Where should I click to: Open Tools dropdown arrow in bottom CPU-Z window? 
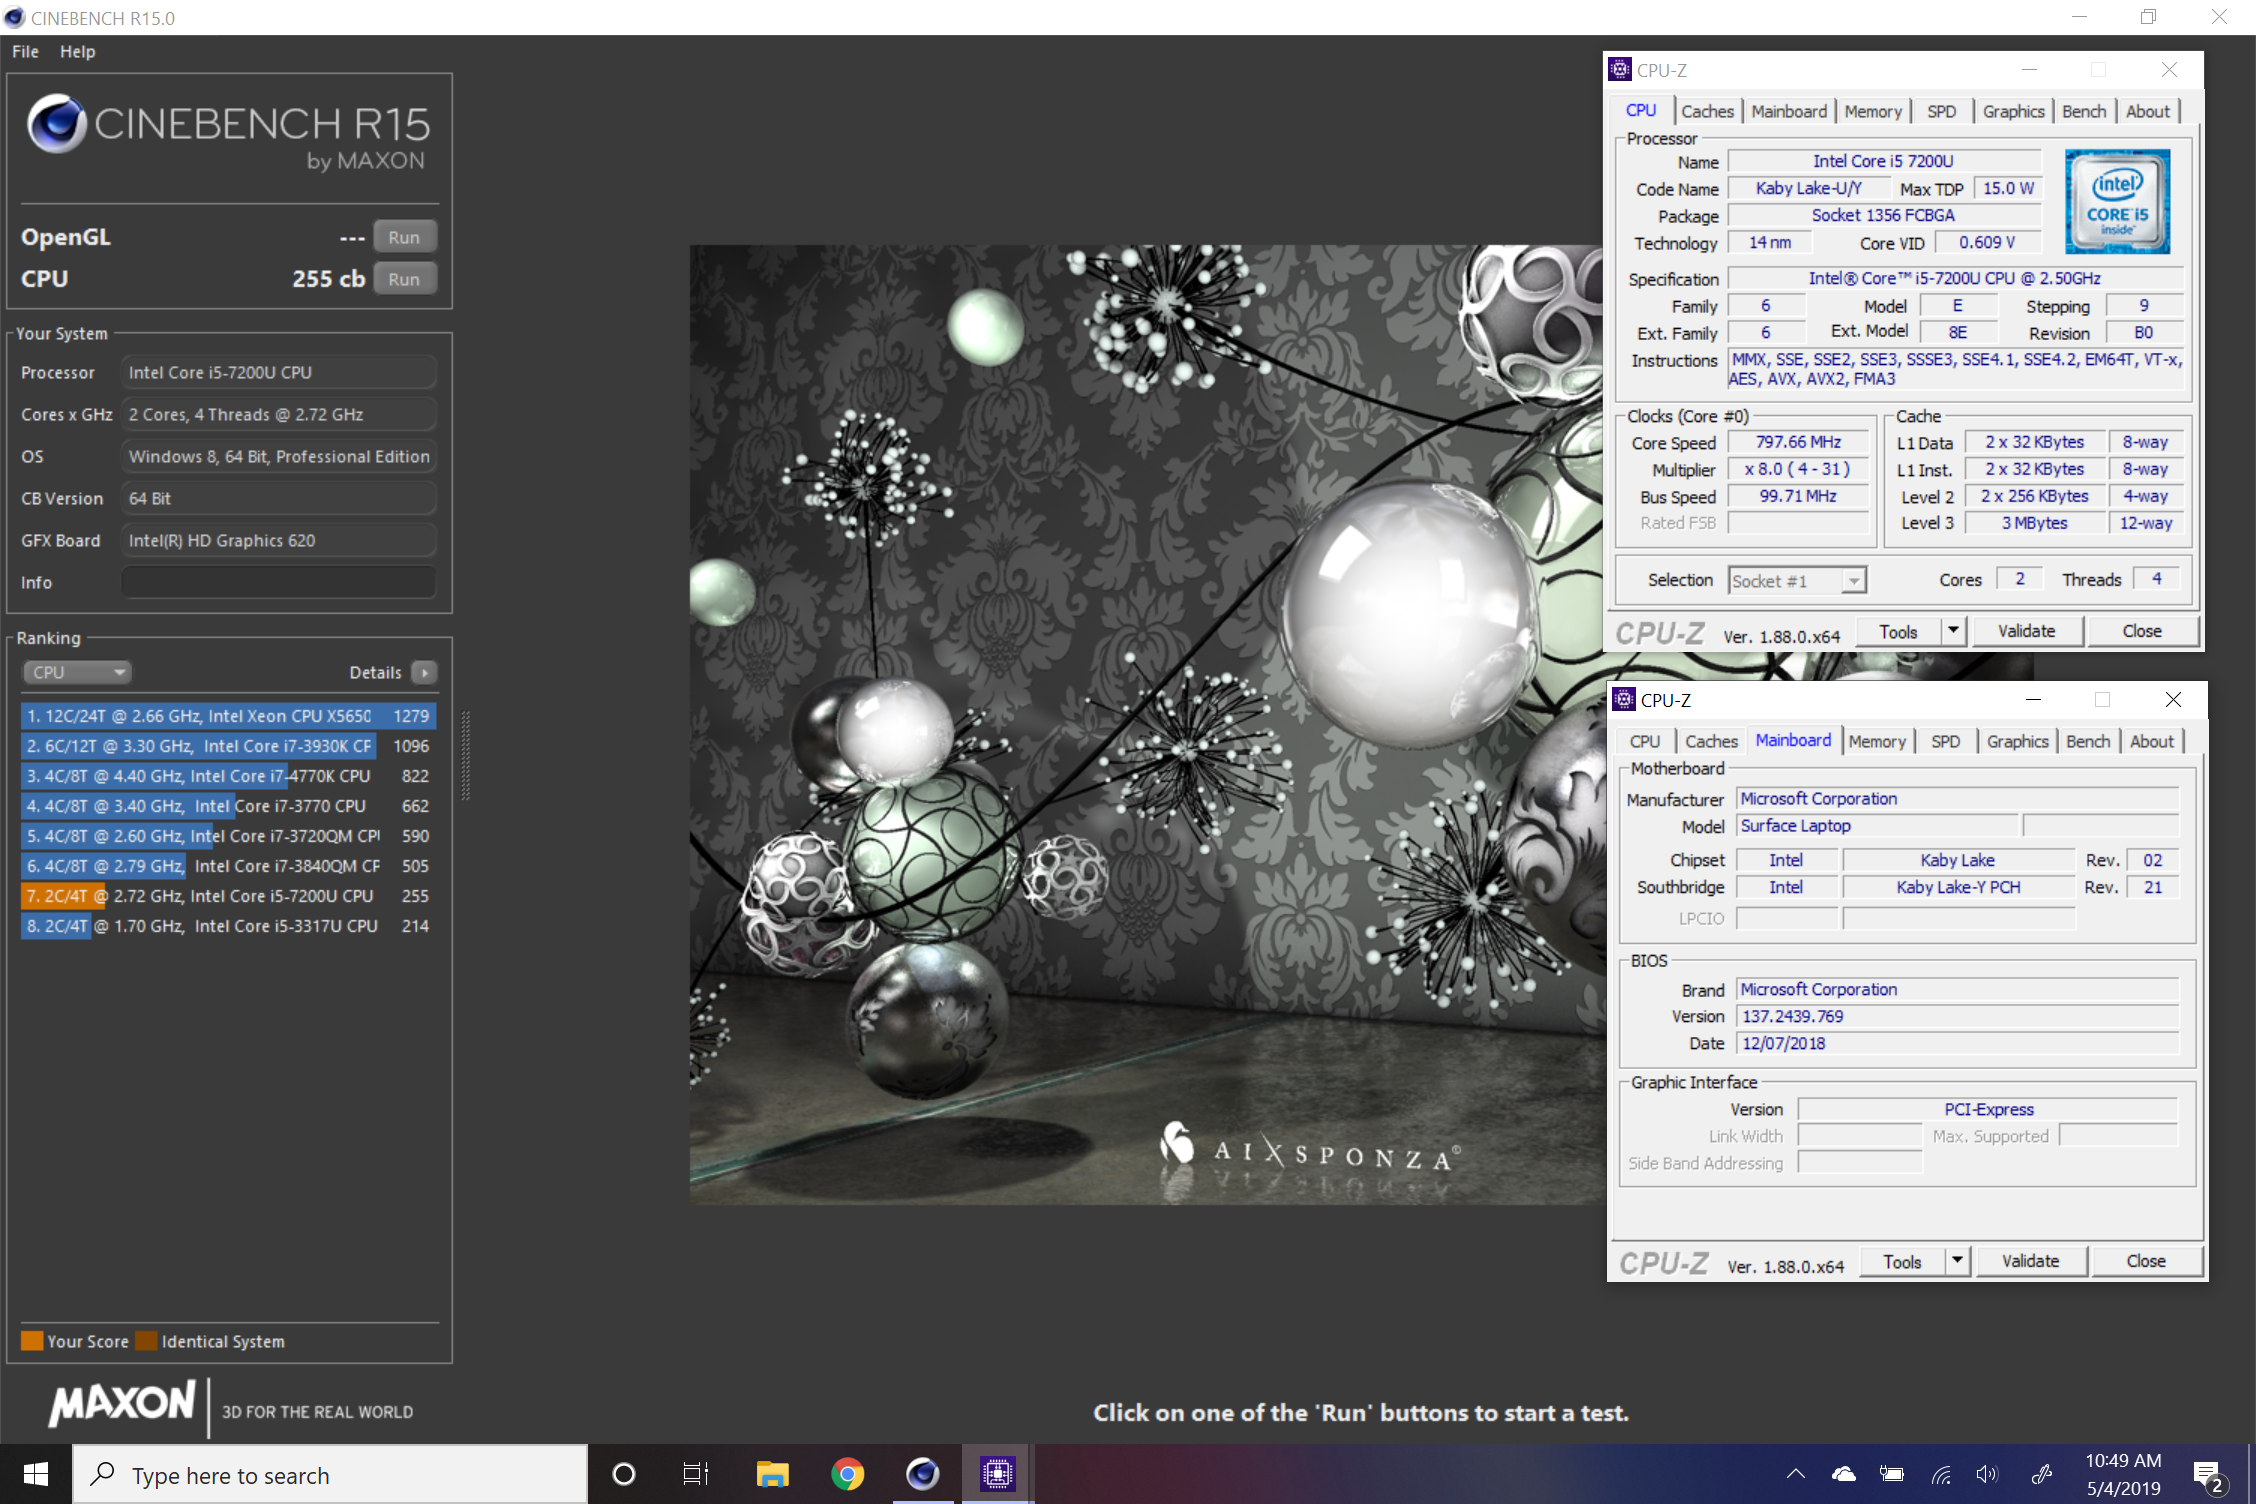(x=1957, y=1262)
